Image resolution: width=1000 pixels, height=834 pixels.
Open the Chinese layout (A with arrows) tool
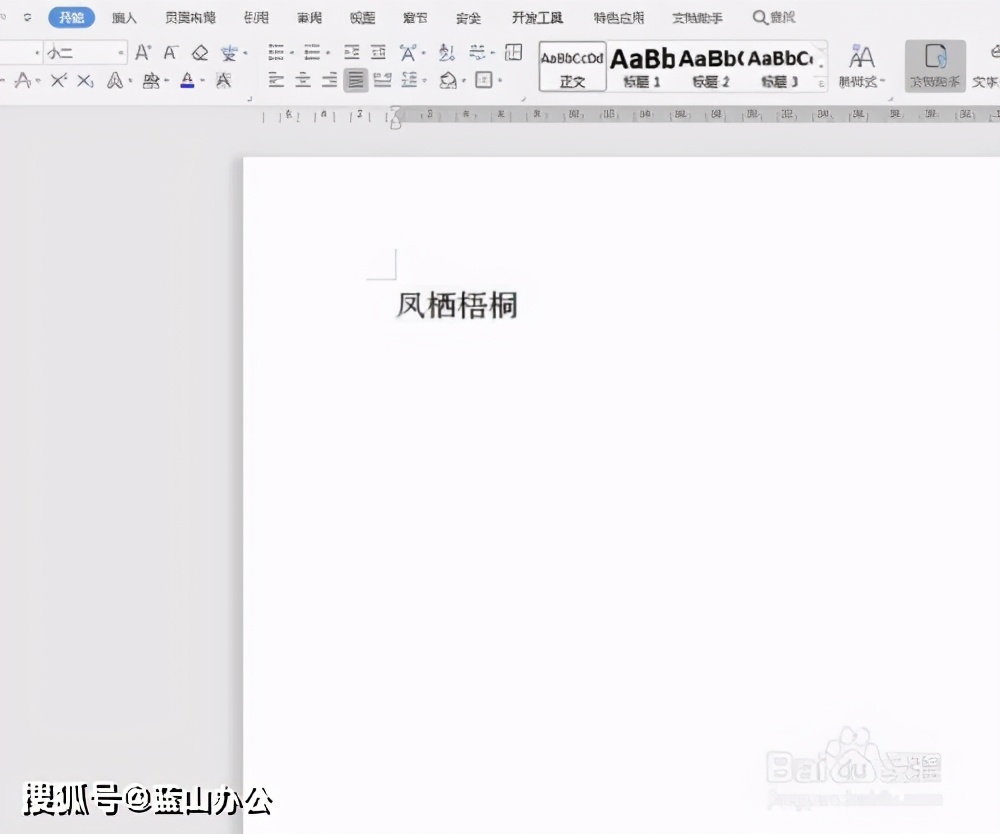pyautogui.click(x=408, y=52)
